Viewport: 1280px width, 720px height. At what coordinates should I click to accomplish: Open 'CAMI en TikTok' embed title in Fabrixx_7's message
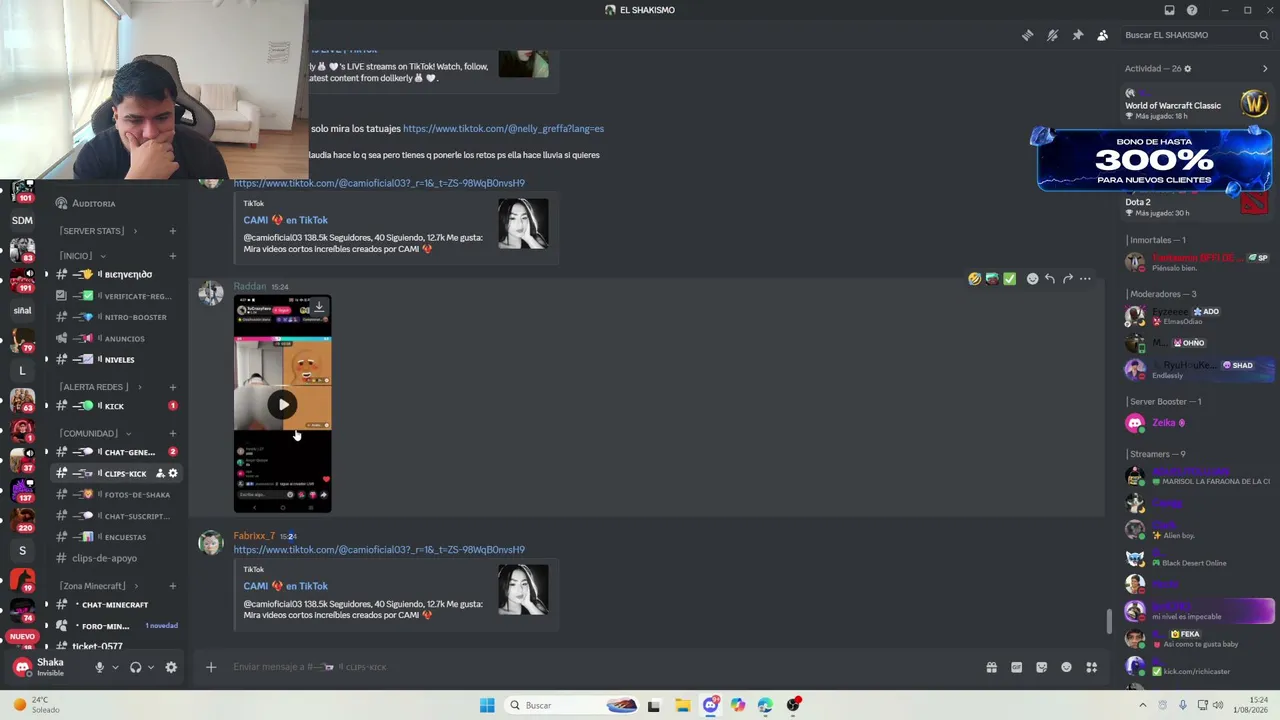pos(285,586)
